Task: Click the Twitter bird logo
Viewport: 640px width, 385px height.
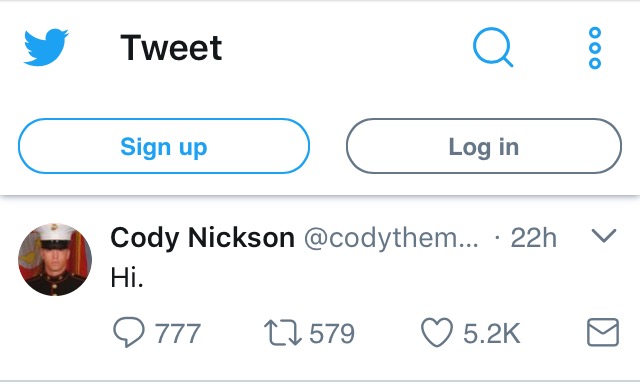Action: 46,47
